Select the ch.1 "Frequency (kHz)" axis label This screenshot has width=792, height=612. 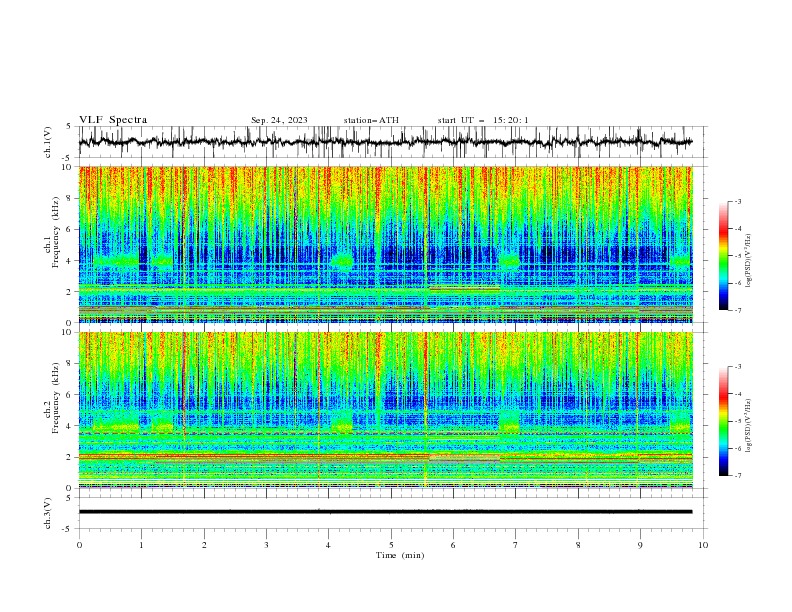pos(56,233)
